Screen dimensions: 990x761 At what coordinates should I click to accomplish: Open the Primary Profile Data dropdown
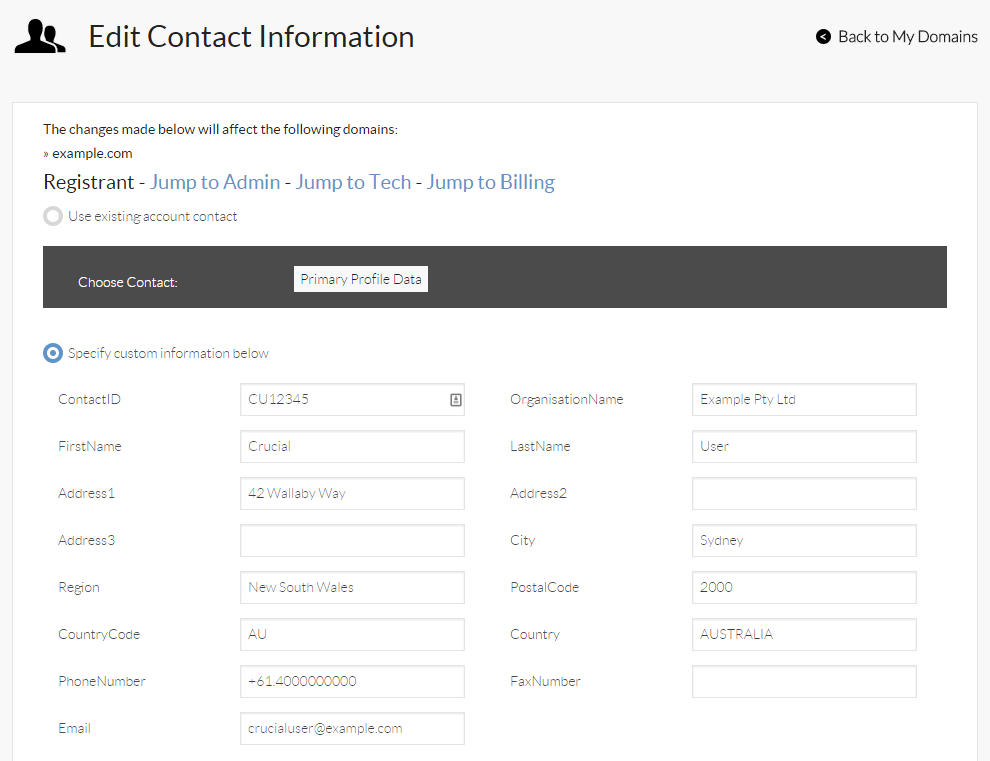pyautogui.click(x=361, y=279)
